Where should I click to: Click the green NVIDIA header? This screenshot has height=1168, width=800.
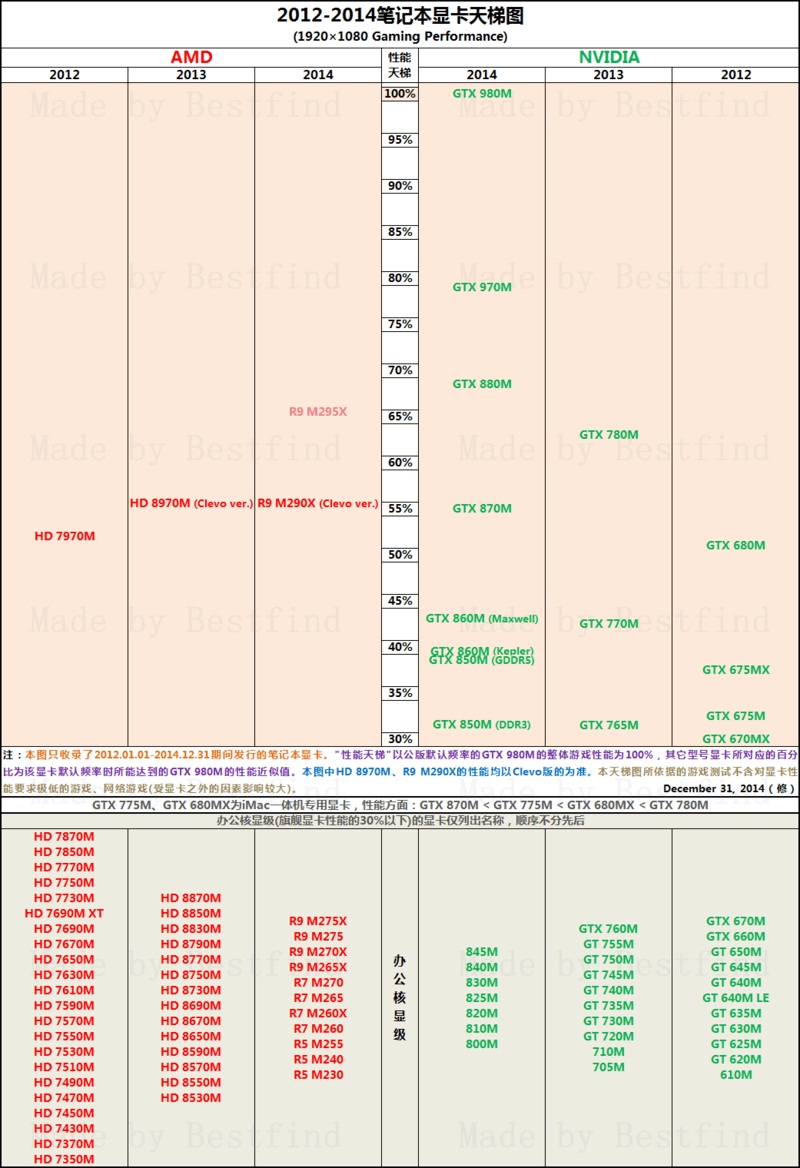click(609, 57)
